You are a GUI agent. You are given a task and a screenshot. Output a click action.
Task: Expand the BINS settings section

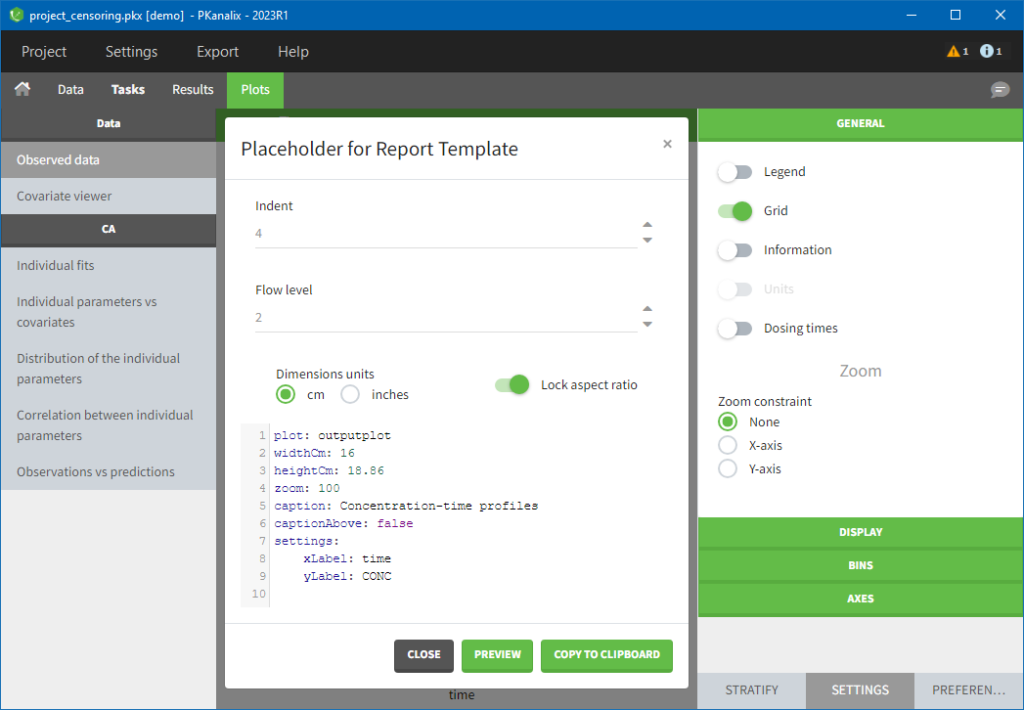point(860,565)
